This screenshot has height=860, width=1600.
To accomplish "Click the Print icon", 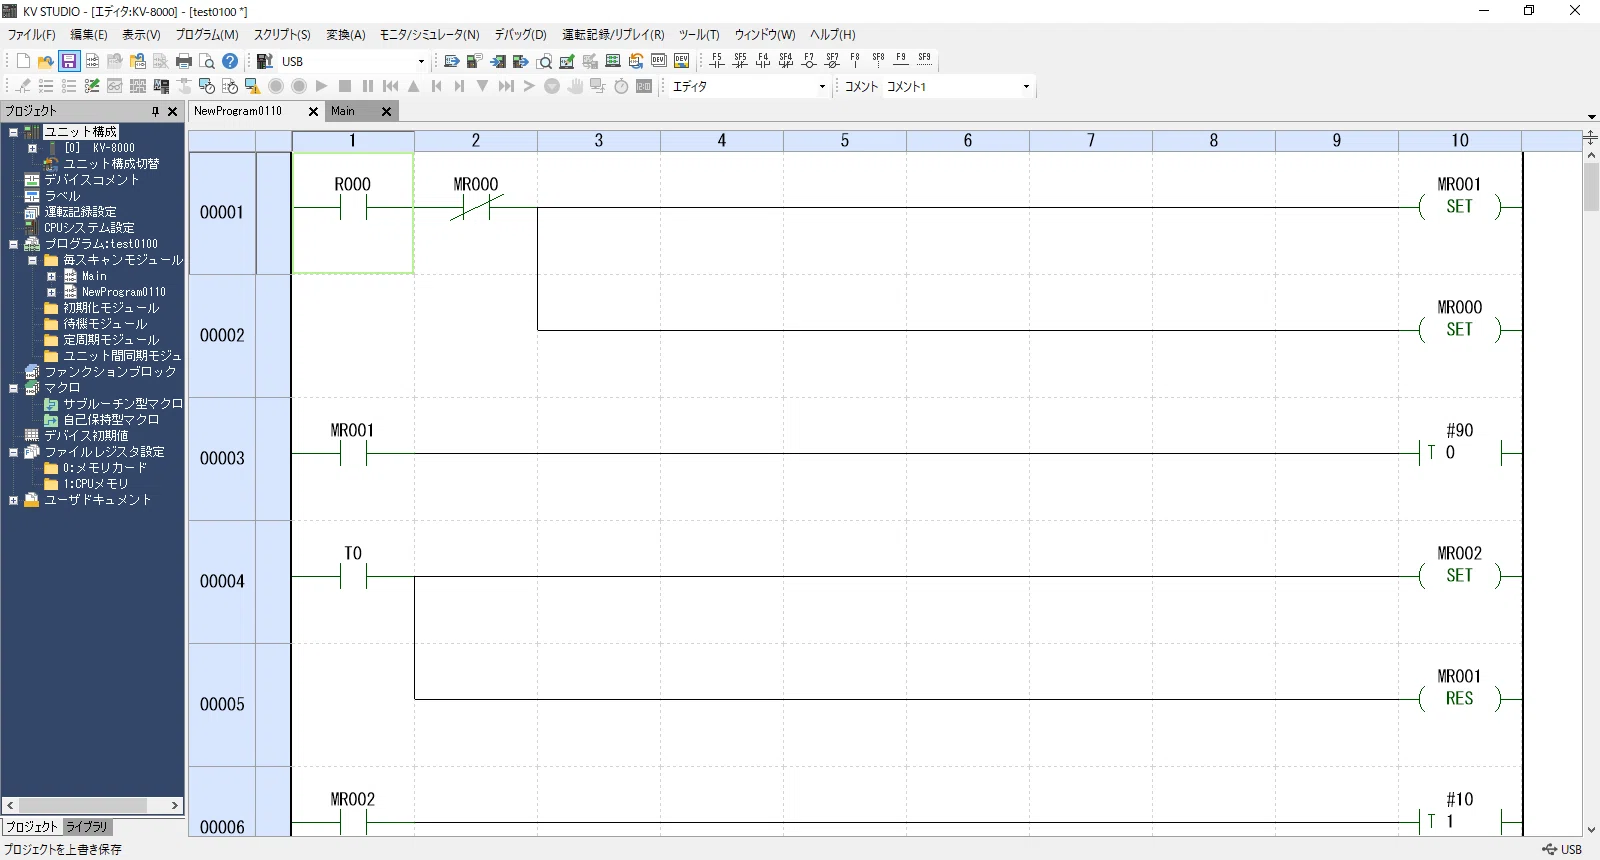I will click(x=184, y=61).
